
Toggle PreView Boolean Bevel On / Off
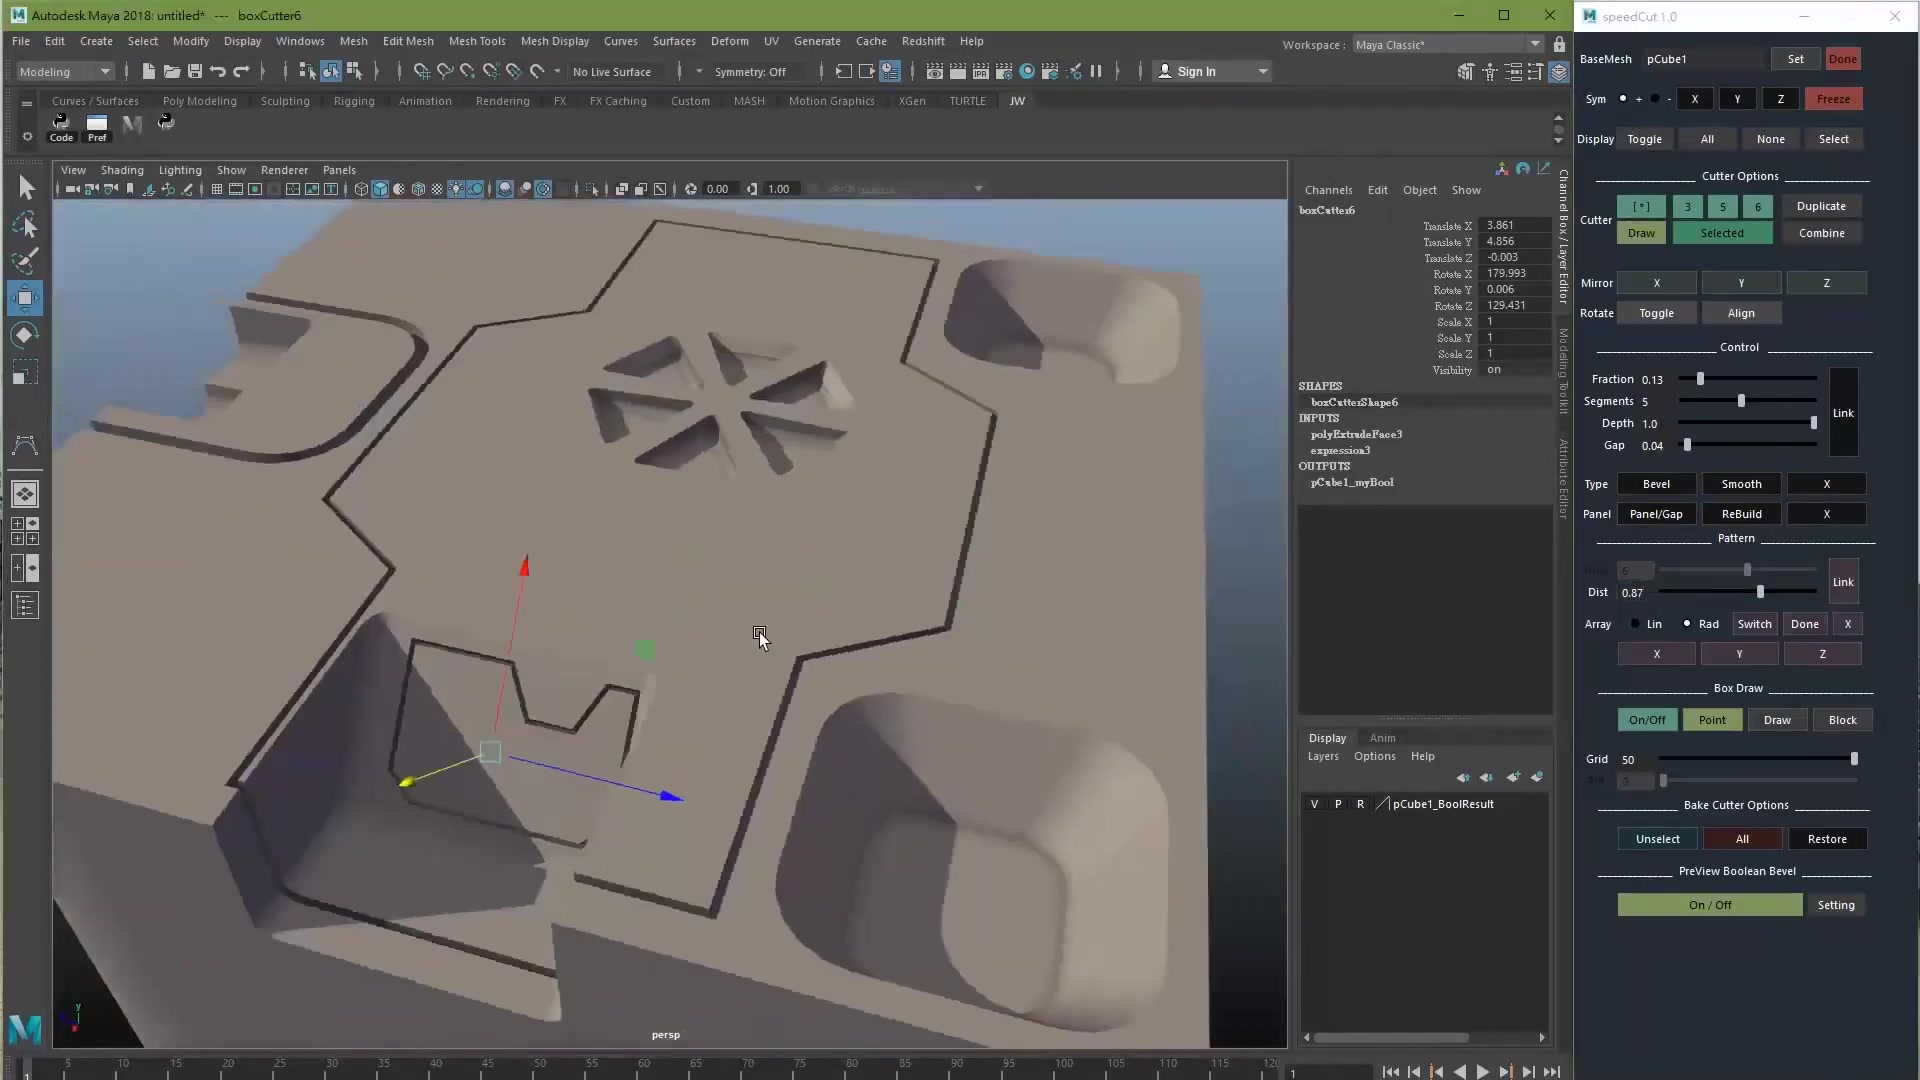[x=1708, y=905]
